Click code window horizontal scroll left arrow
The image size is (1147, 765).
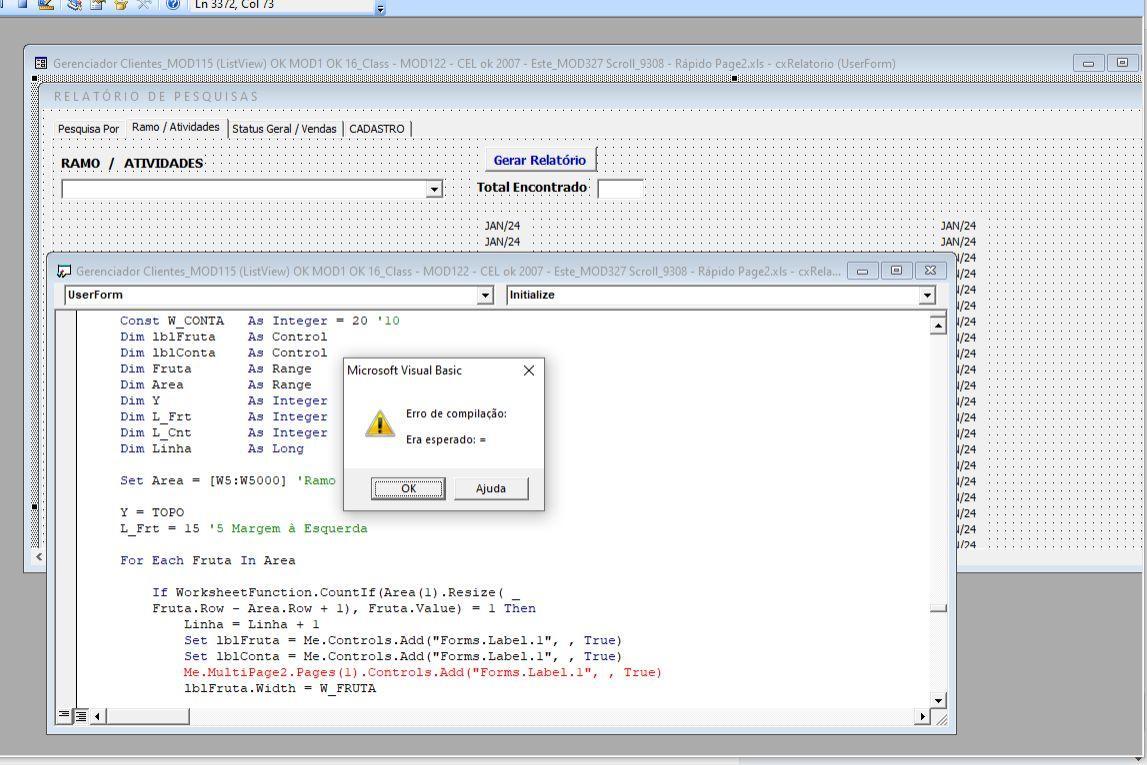pyautogui.click(x=98, y=716)
